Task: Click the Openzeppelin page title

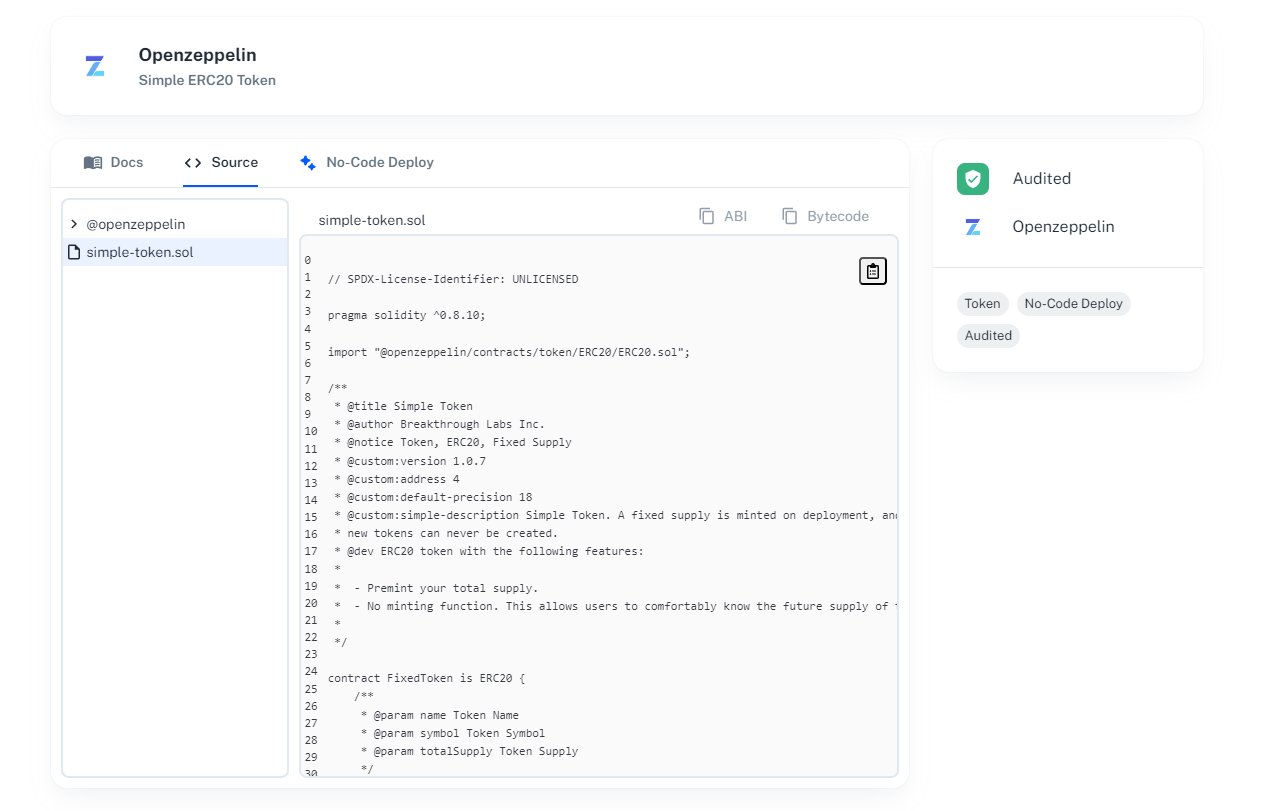Action: 198,55
